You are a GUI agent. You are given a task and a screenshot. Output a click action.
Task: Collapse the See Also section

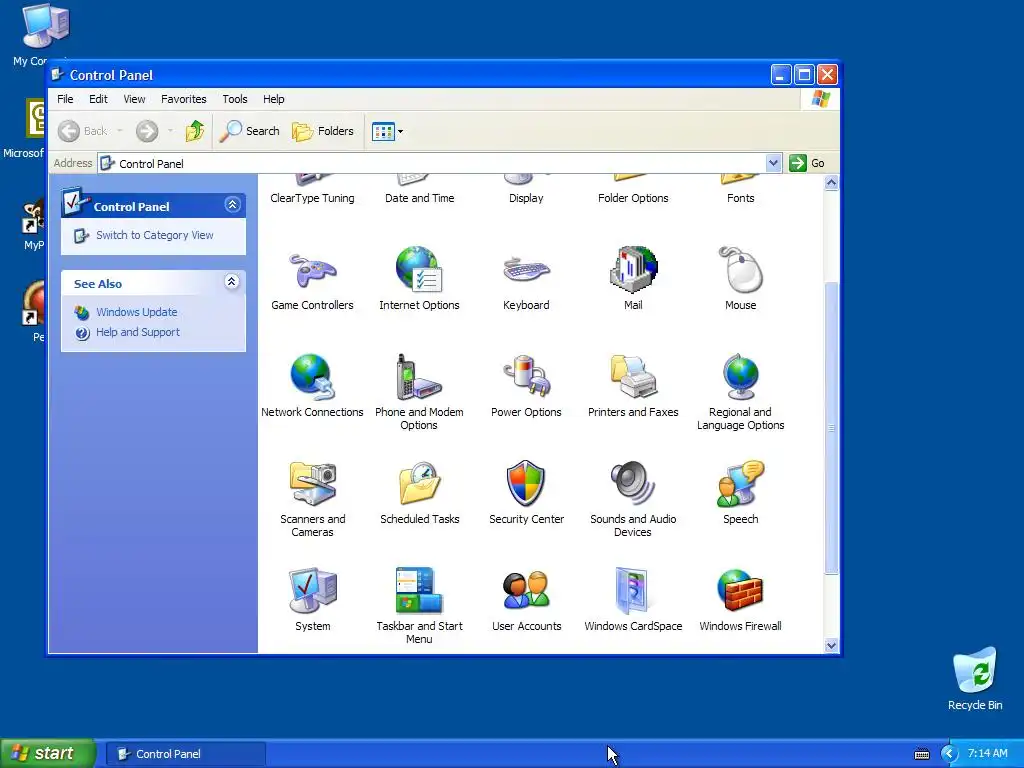point(231,281)
